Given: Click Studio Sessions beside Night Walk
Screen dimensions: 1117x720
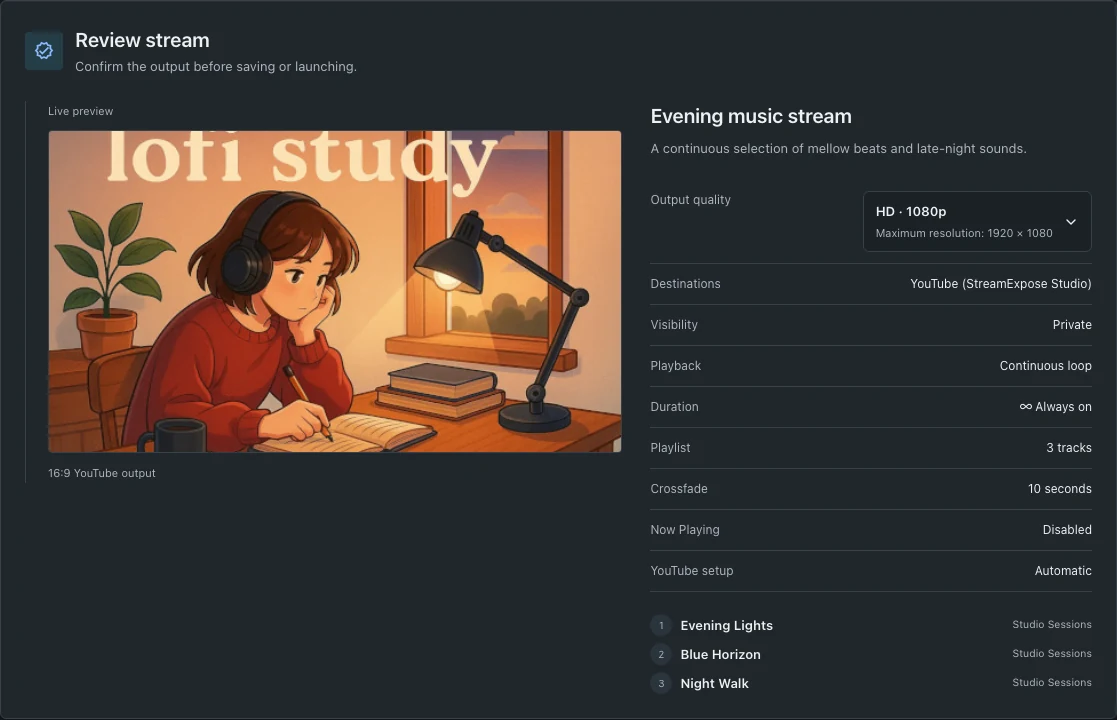Looking at the screenshot, I should click(1051, 683).
